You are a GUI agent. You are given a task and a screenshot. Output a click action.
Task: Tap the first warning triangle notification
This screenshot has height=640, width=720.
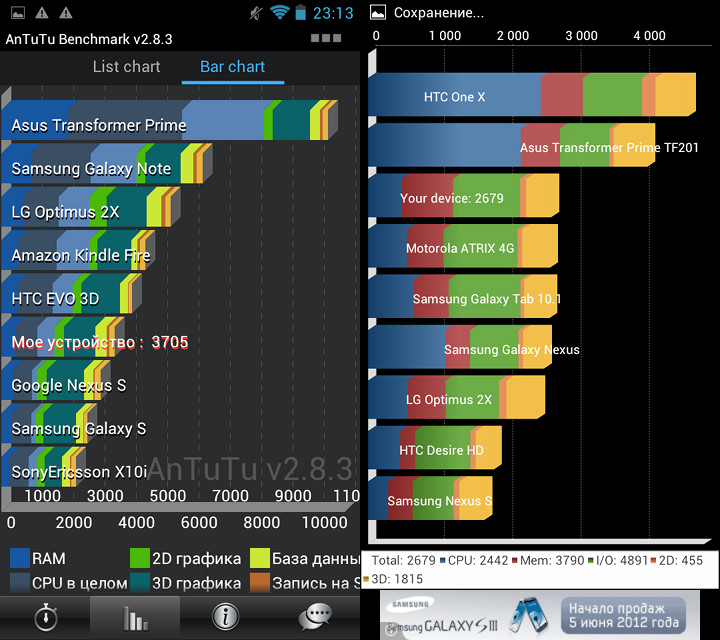point(42,13)
